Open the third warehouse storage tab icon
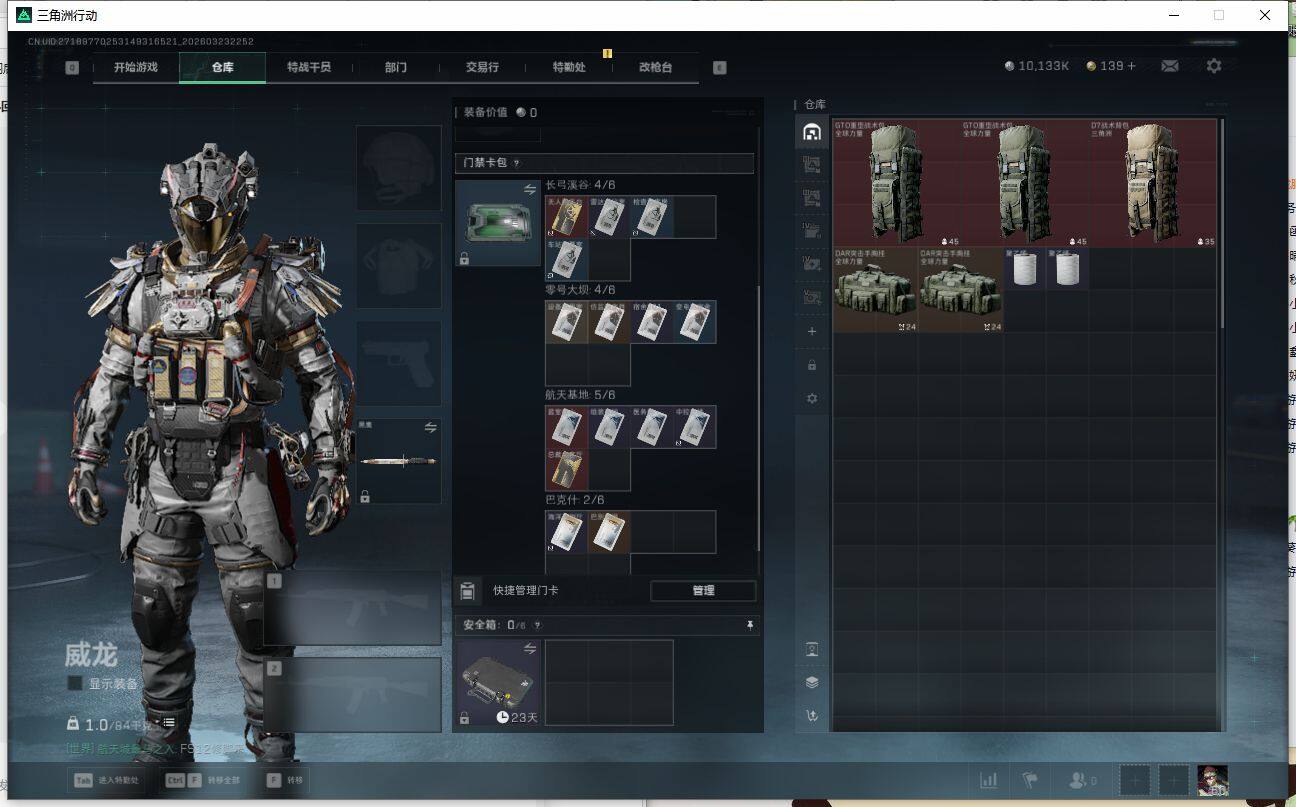This screenshot has width=1296, height=807. [x=812, y=197]
